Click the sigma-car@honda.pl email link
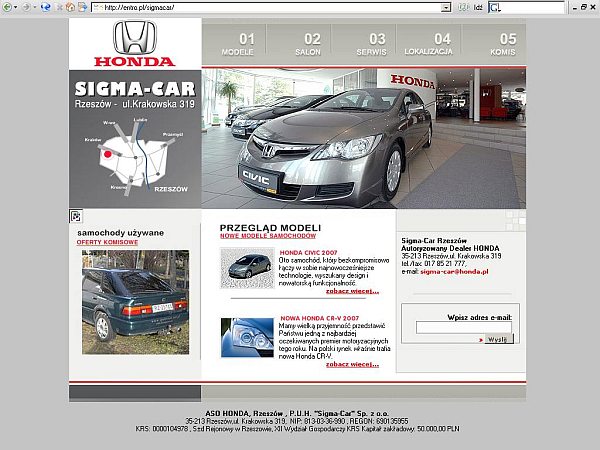This screenshot has width=600, height=450. [454, 272]
